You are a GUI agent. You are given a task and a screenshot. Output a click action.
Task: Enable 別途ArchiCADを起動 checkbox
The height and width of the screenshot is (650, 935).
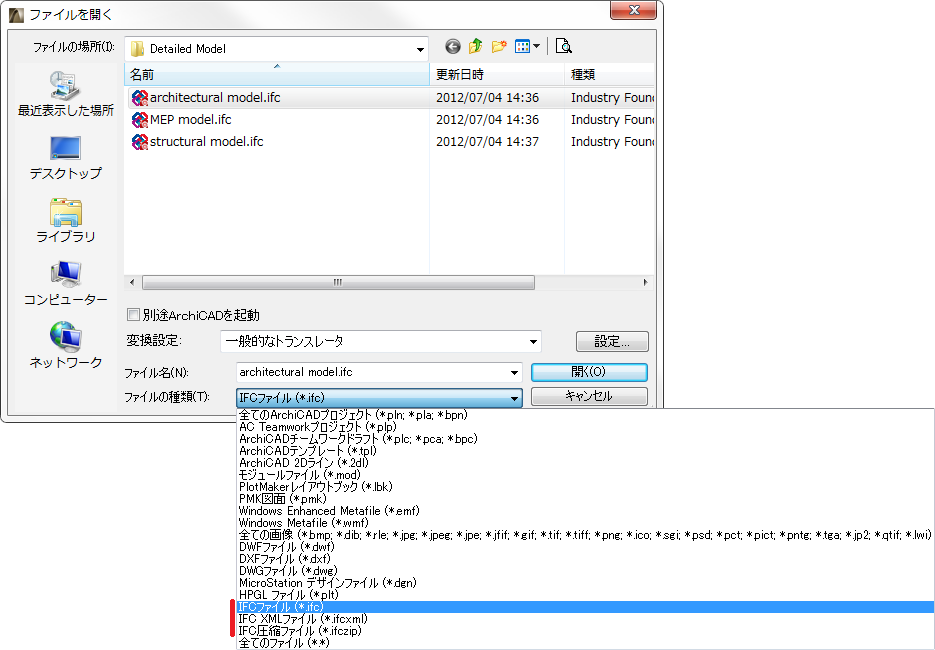point(133,314)
